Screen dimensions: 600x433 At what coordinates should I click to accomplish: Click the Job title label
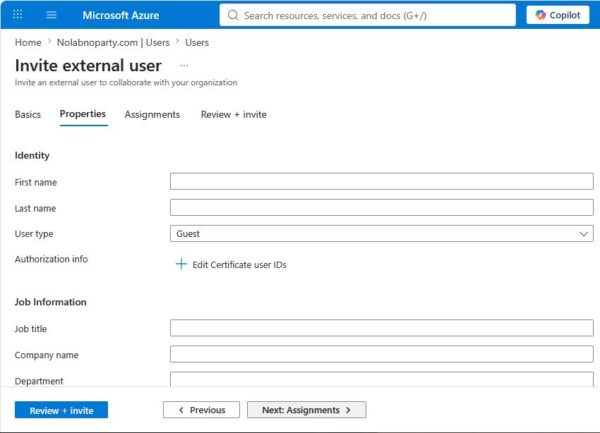point(31,329)
